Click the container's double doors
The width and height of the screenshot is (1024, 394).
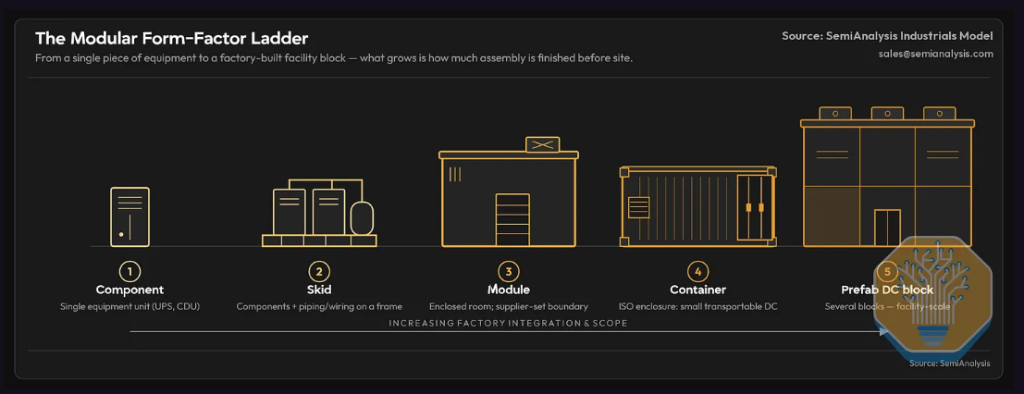(x=754, y=208)
